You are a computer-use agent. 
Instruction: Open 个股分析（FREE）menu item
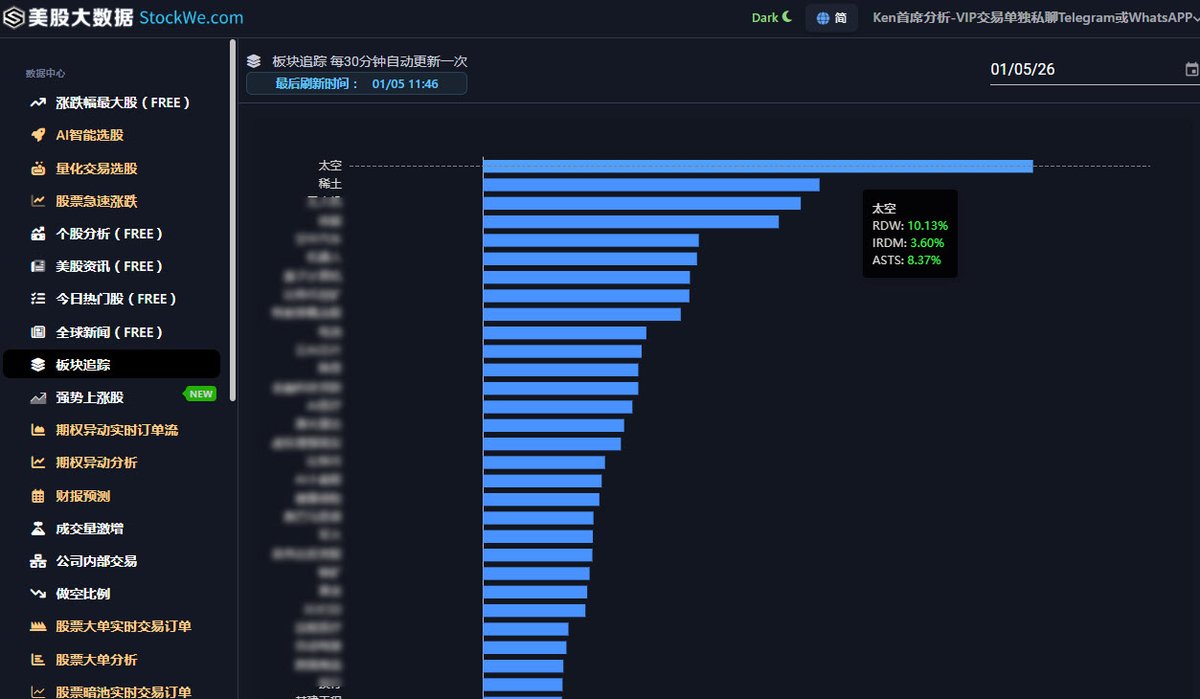pos(110,234)
